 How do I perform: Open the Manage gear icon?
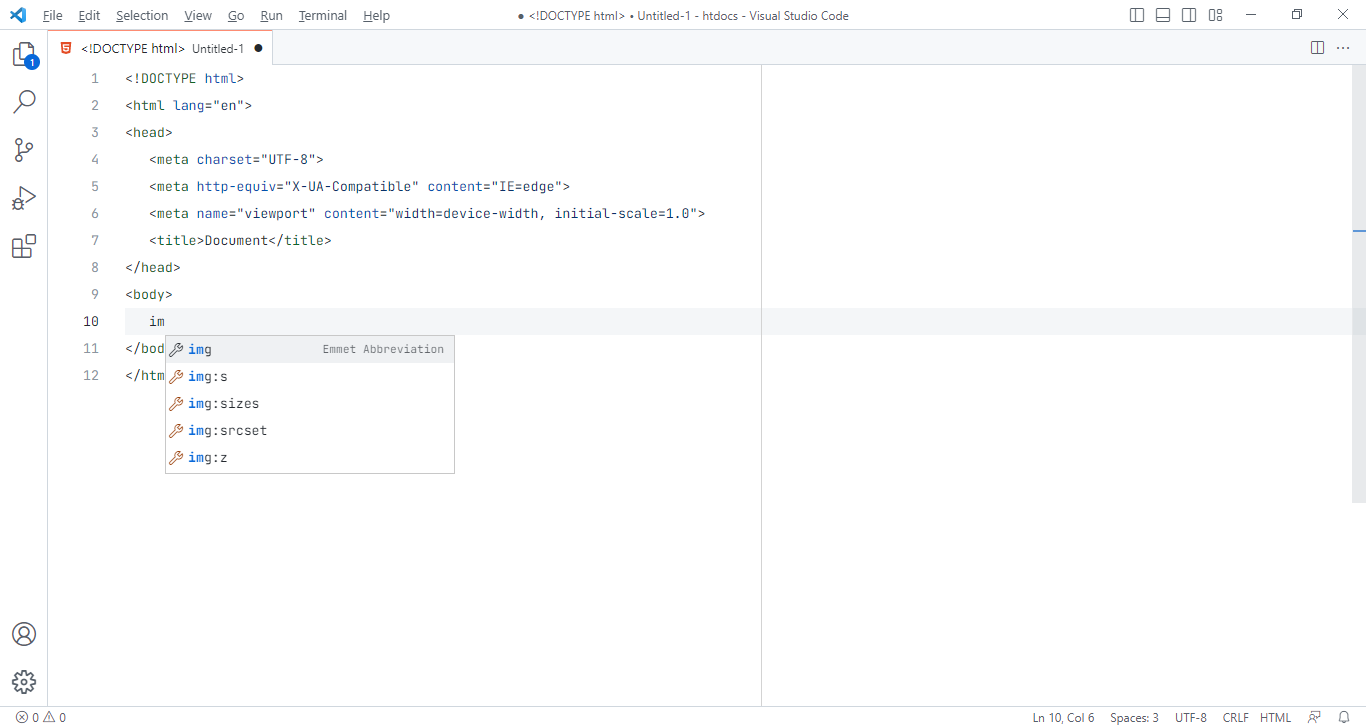click(x=24, y=682)
